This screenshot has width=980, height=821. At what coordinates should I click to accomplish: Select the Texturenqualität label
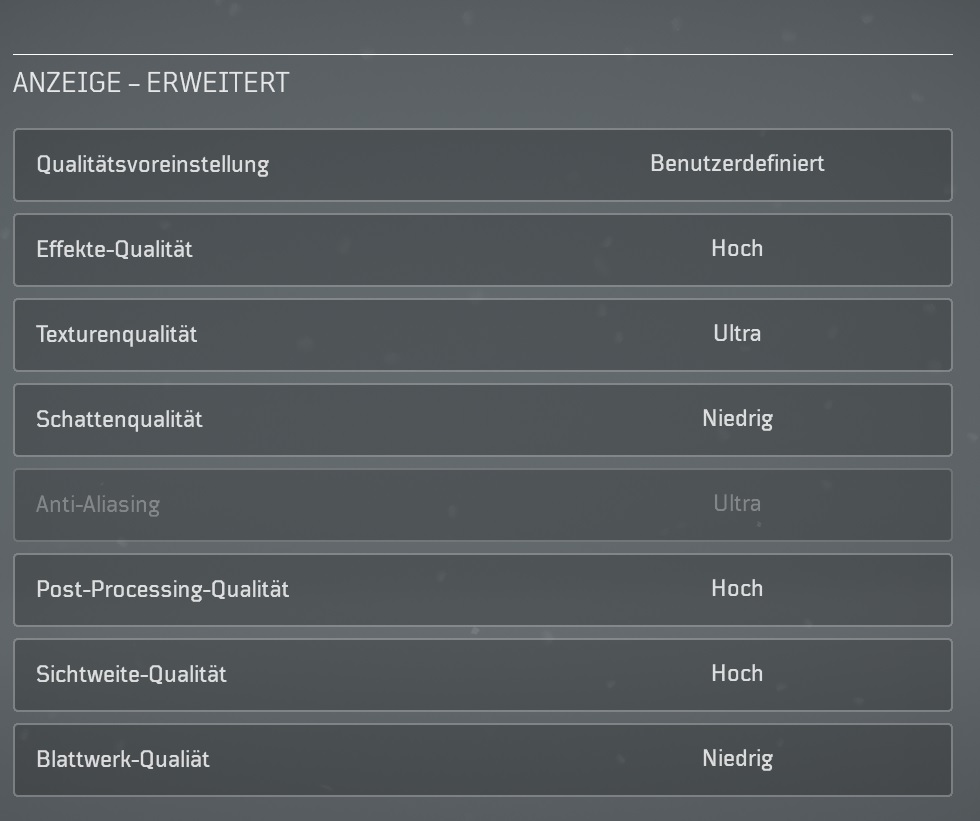point(116,334)
